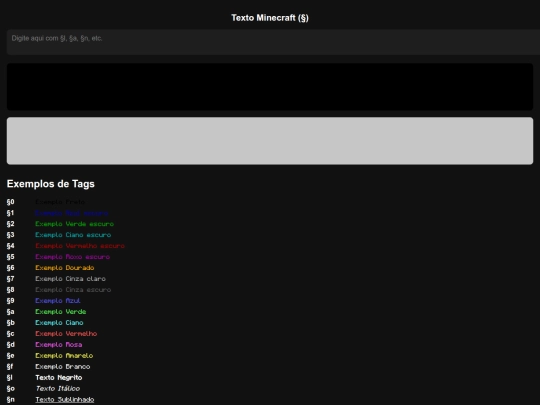Click the §5 tag code

(11, 257)
